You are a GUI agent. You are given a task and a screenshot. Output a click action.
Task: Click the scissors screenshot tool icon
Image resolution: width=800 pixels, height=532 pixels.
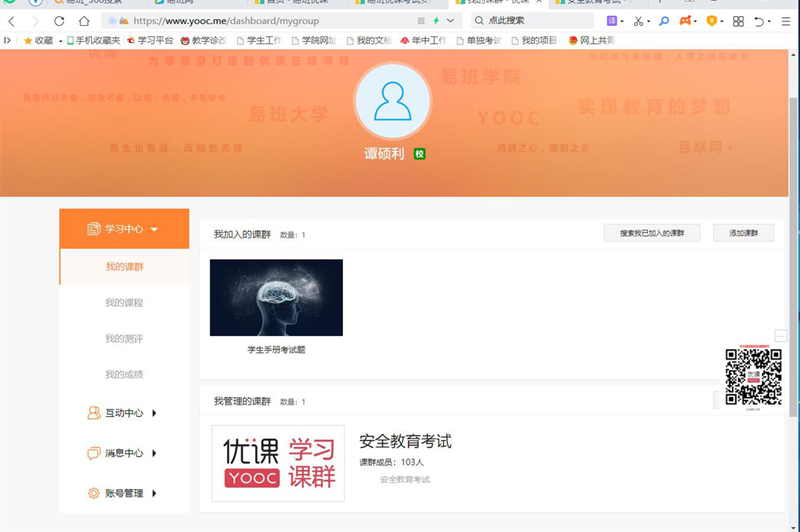638,20
